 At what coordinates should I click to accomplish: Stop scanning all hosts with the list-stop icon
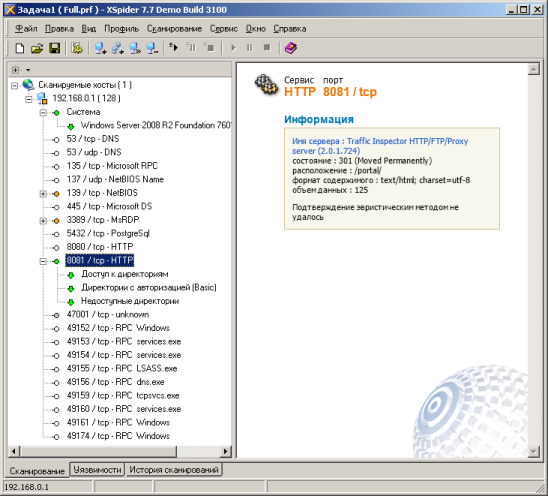(209, 47)
